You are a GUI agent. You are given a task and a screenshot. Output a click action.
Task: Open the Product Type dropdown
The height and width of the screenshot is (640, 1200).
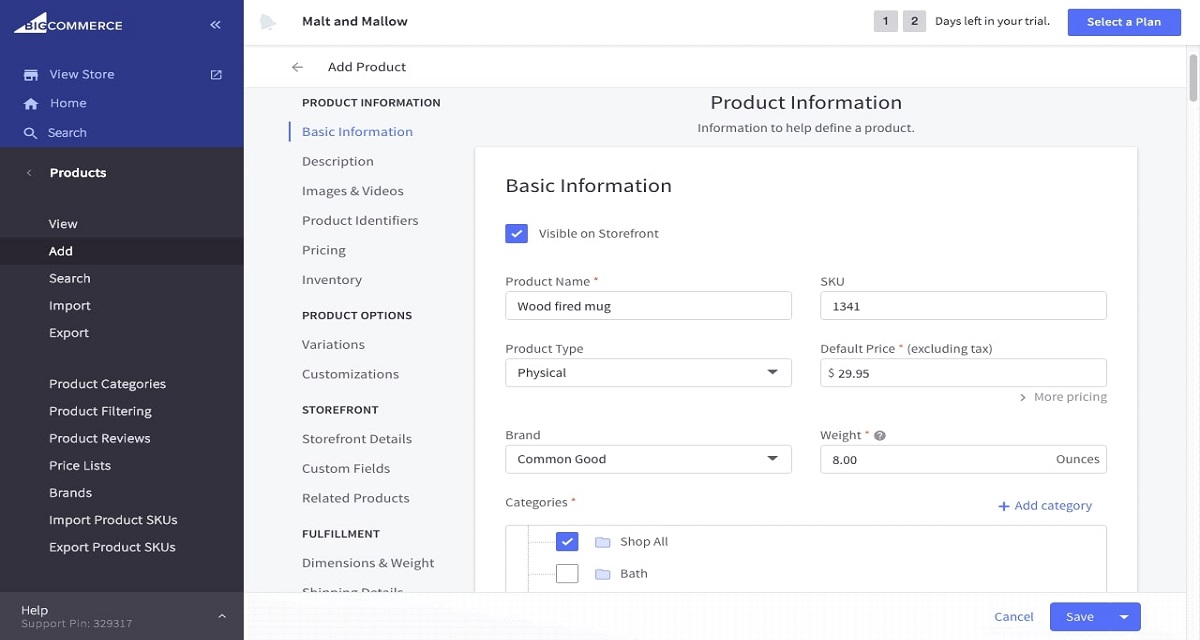coord(648,373)
